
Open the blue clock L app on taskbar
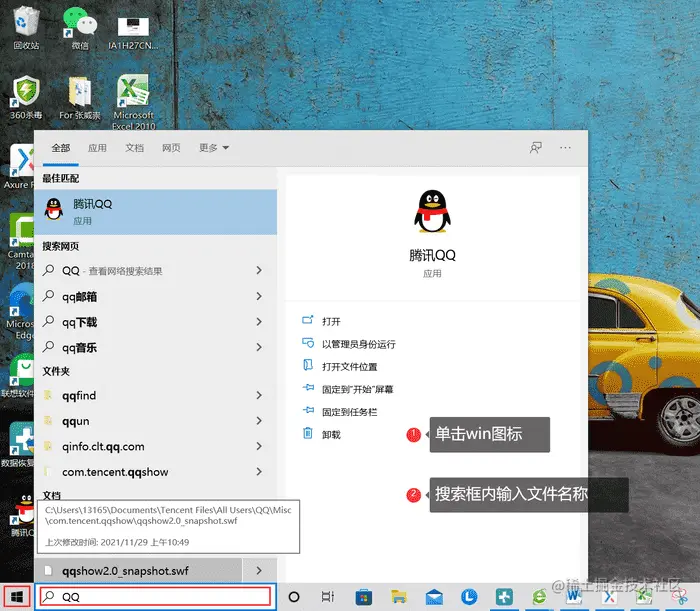coord(469,597)
